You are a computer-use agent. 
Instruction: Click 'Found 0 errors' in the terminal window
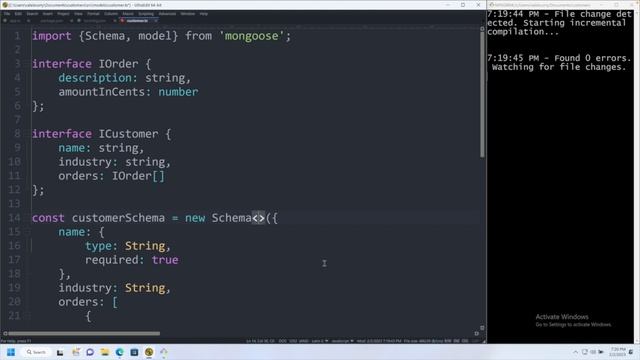593,58
